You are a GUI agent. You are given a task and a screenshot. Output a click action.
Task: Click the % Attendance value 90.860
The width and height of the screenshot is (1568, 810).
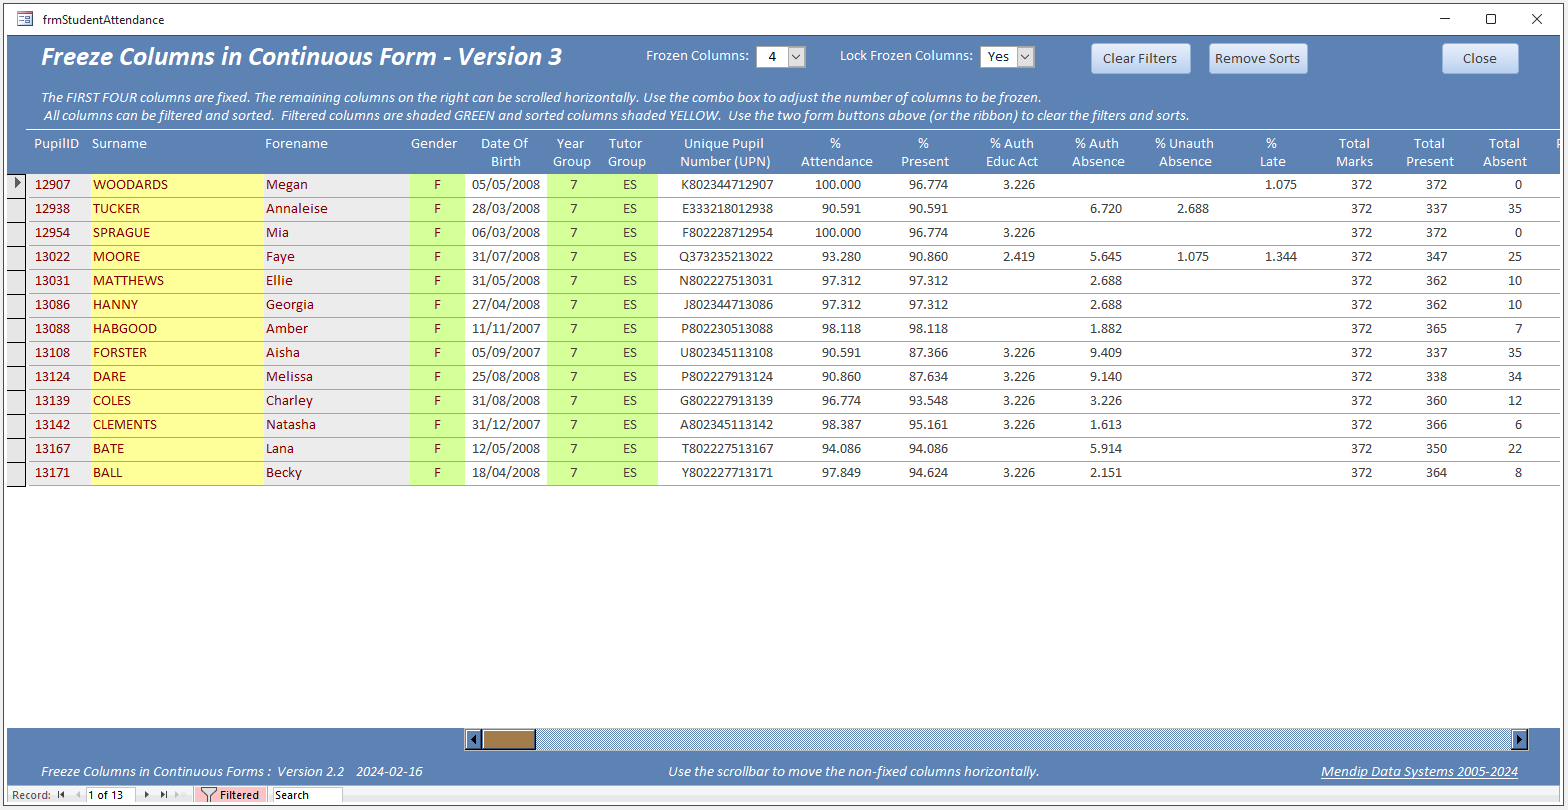(x=841, y=376)
